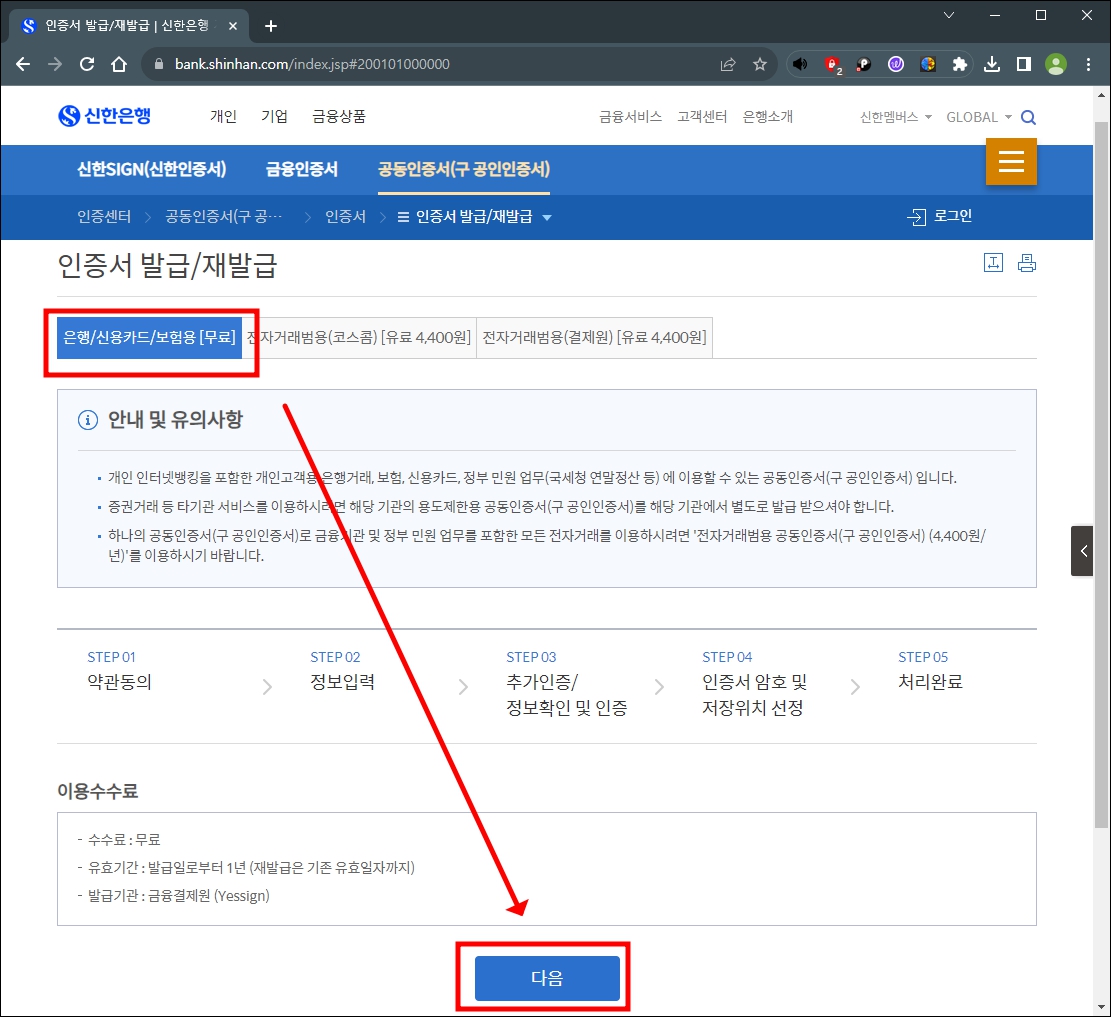Click the STEP 01 약관동의 step

point(120,670)
